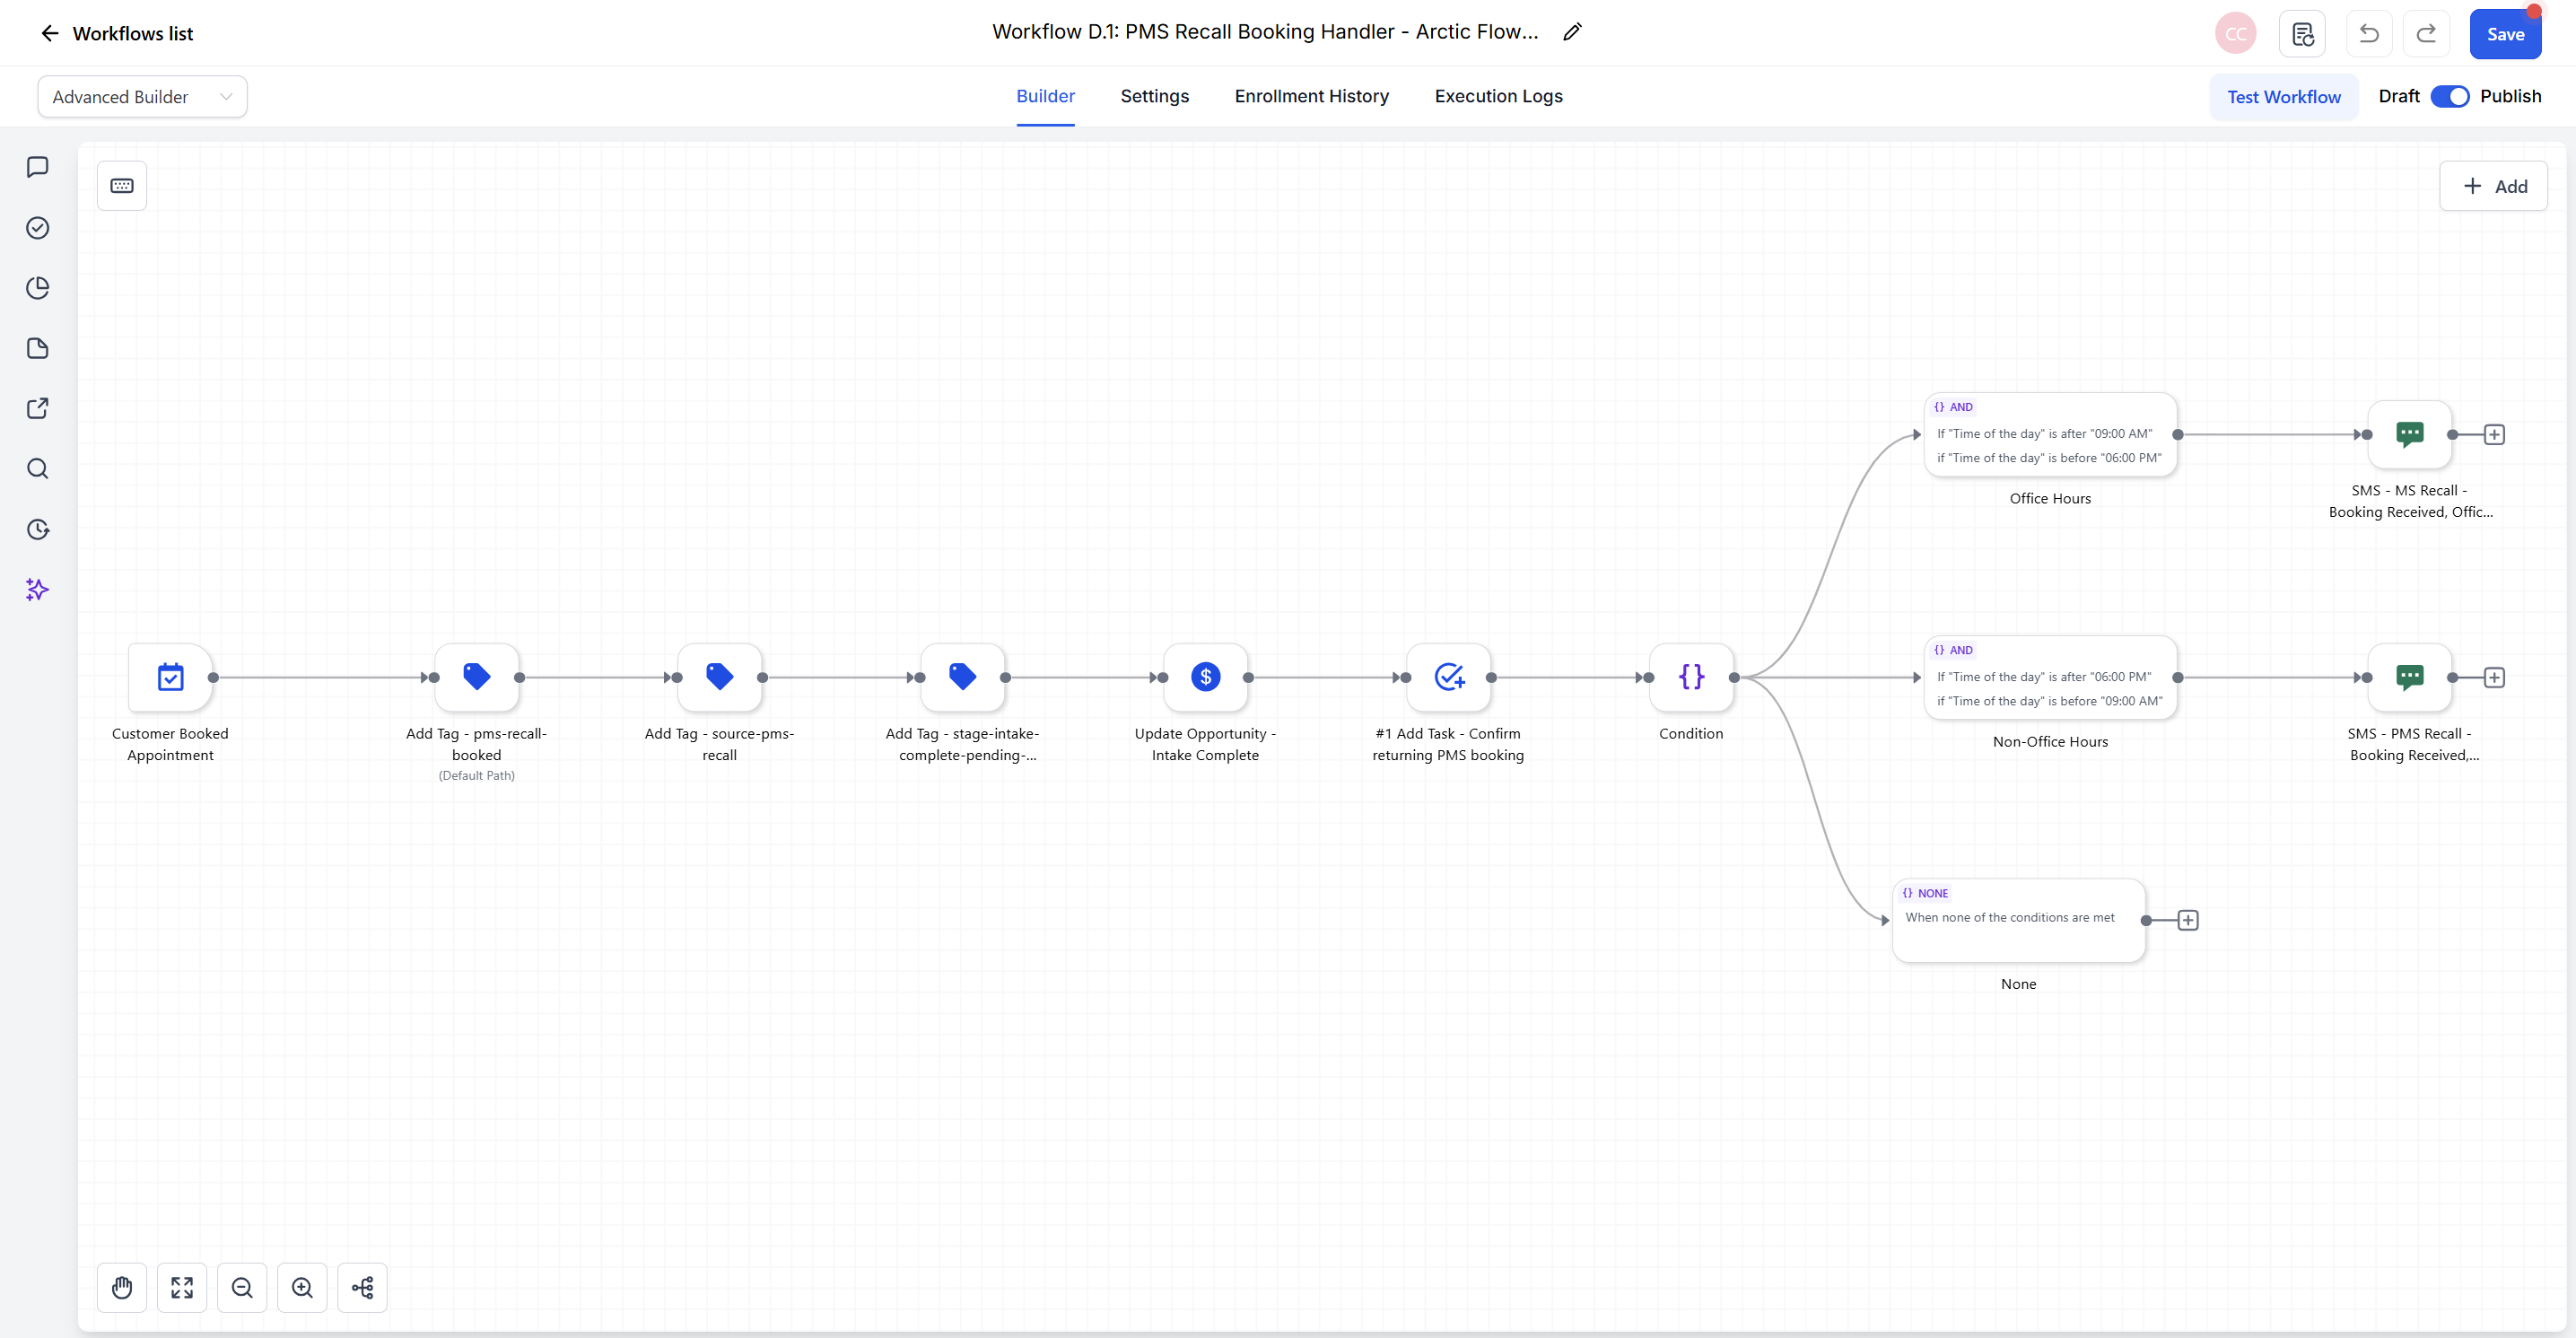Zoom in on the canvas
Viewport: 2576px width, 1338px height.
click(302, 1287)
